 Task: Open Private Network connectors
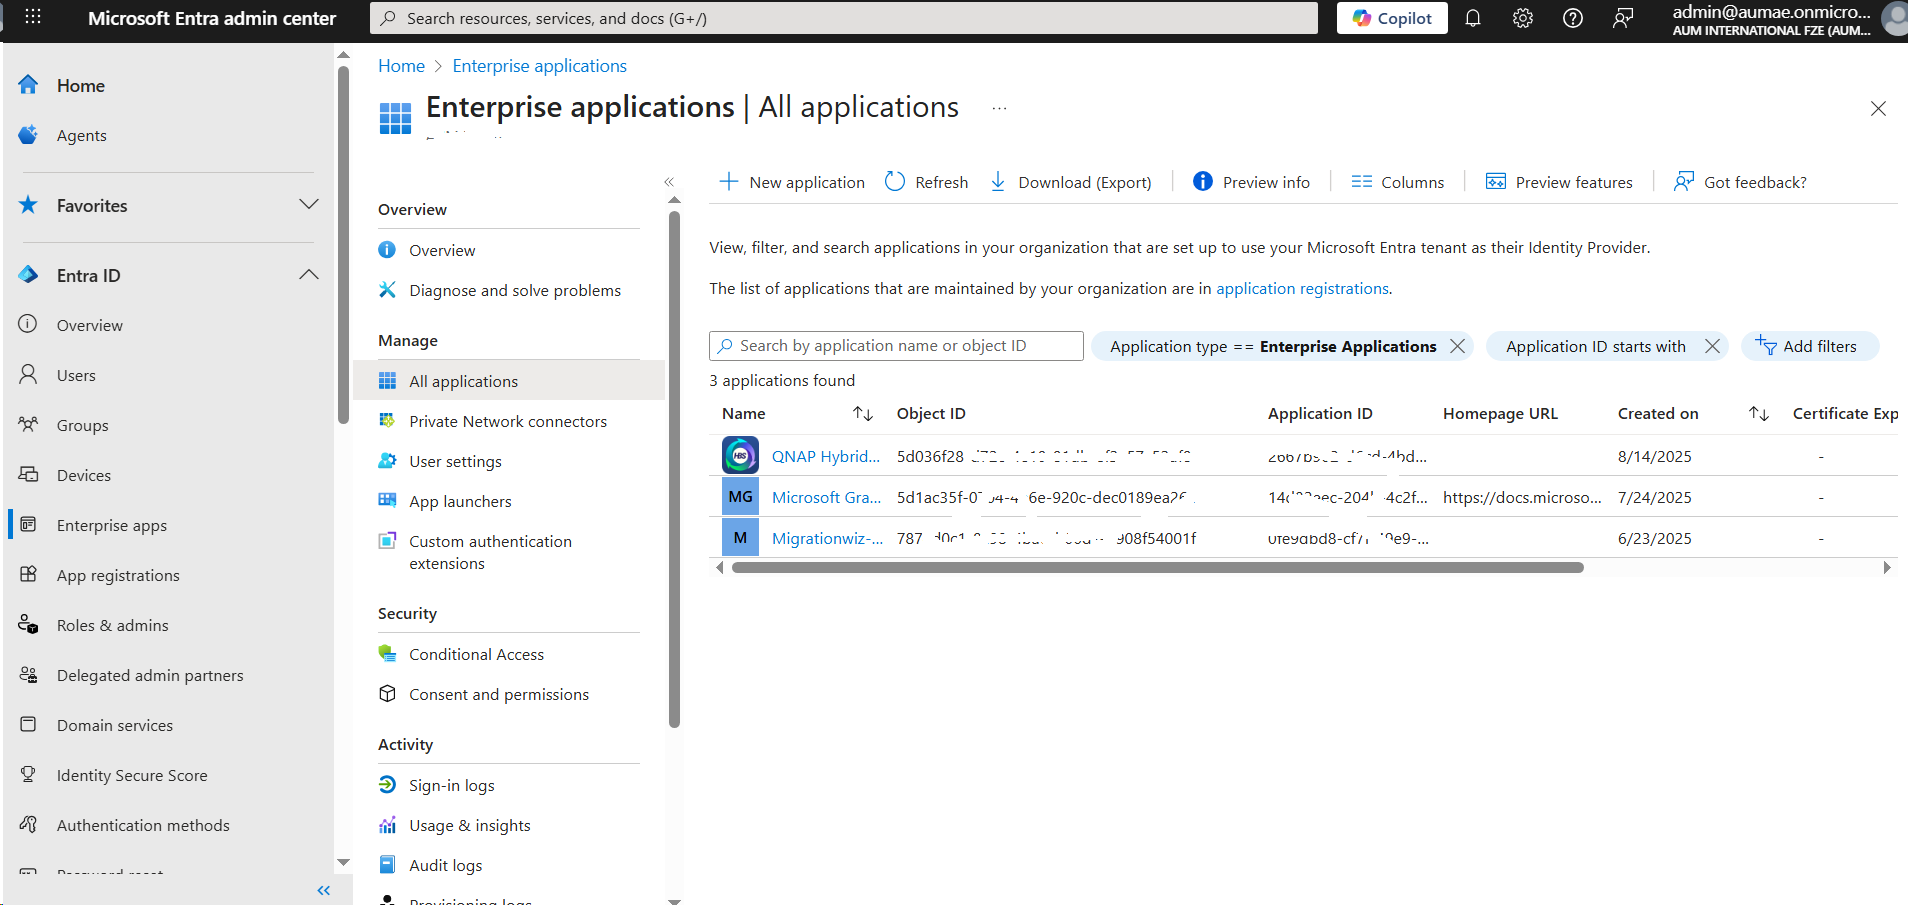click(509, 421)
